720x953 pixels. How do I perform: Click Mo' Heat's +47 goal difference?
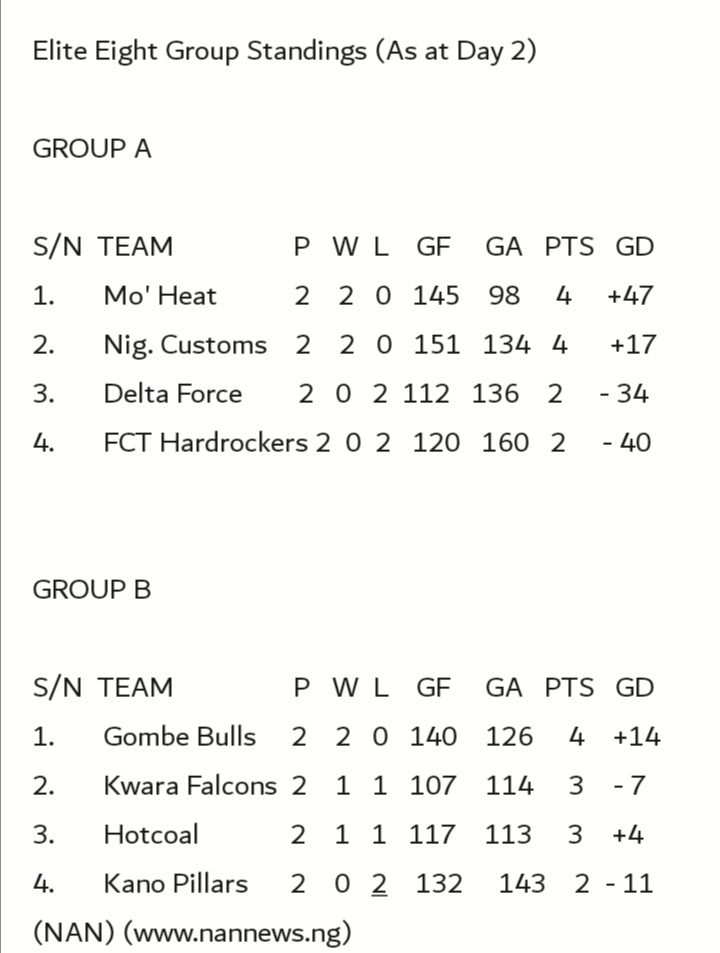630,296
